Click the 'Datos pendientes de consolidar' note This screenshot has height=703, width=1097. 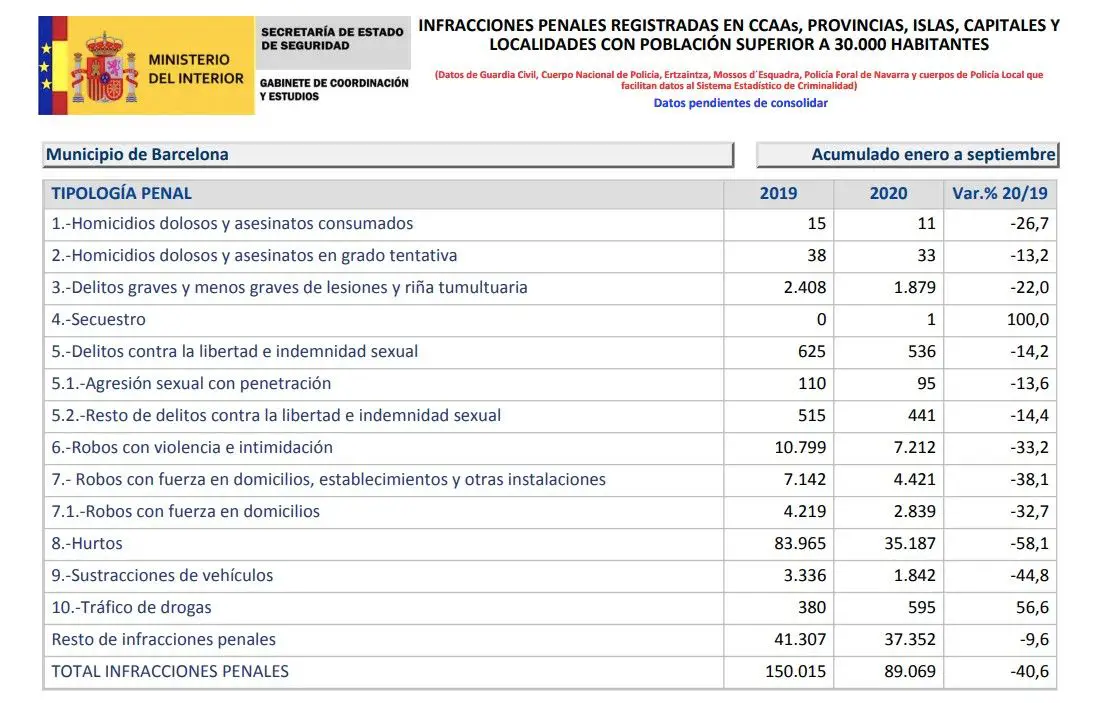740,103
